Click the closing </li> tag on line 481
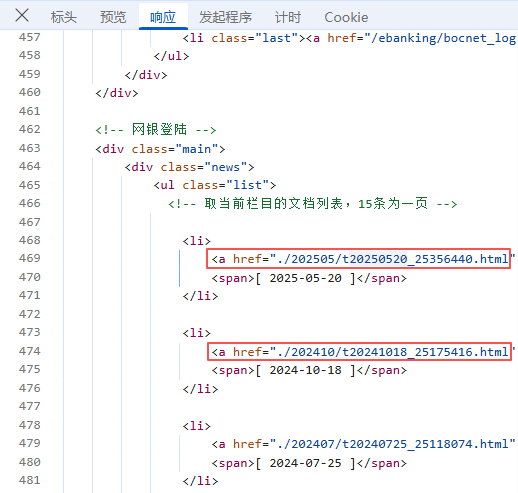 point(200,481)
